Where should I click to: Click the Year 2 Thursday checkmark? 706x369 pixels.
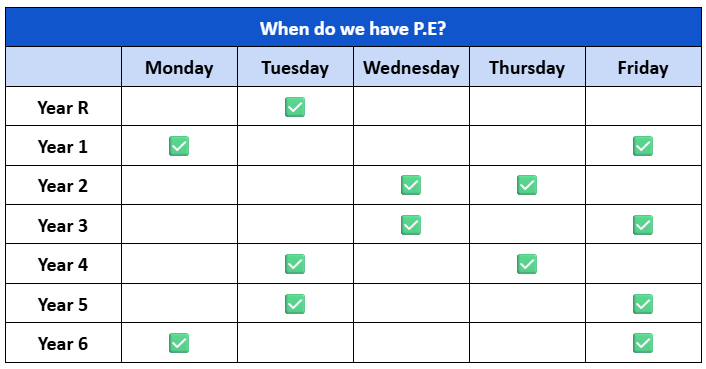coord(527,185)
